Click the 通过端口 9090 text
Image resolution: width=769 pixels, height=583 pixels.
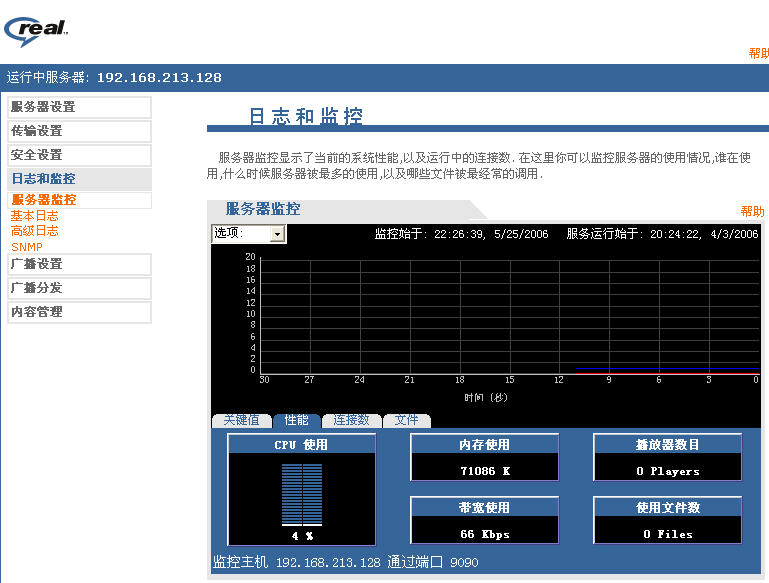(433, 562)
